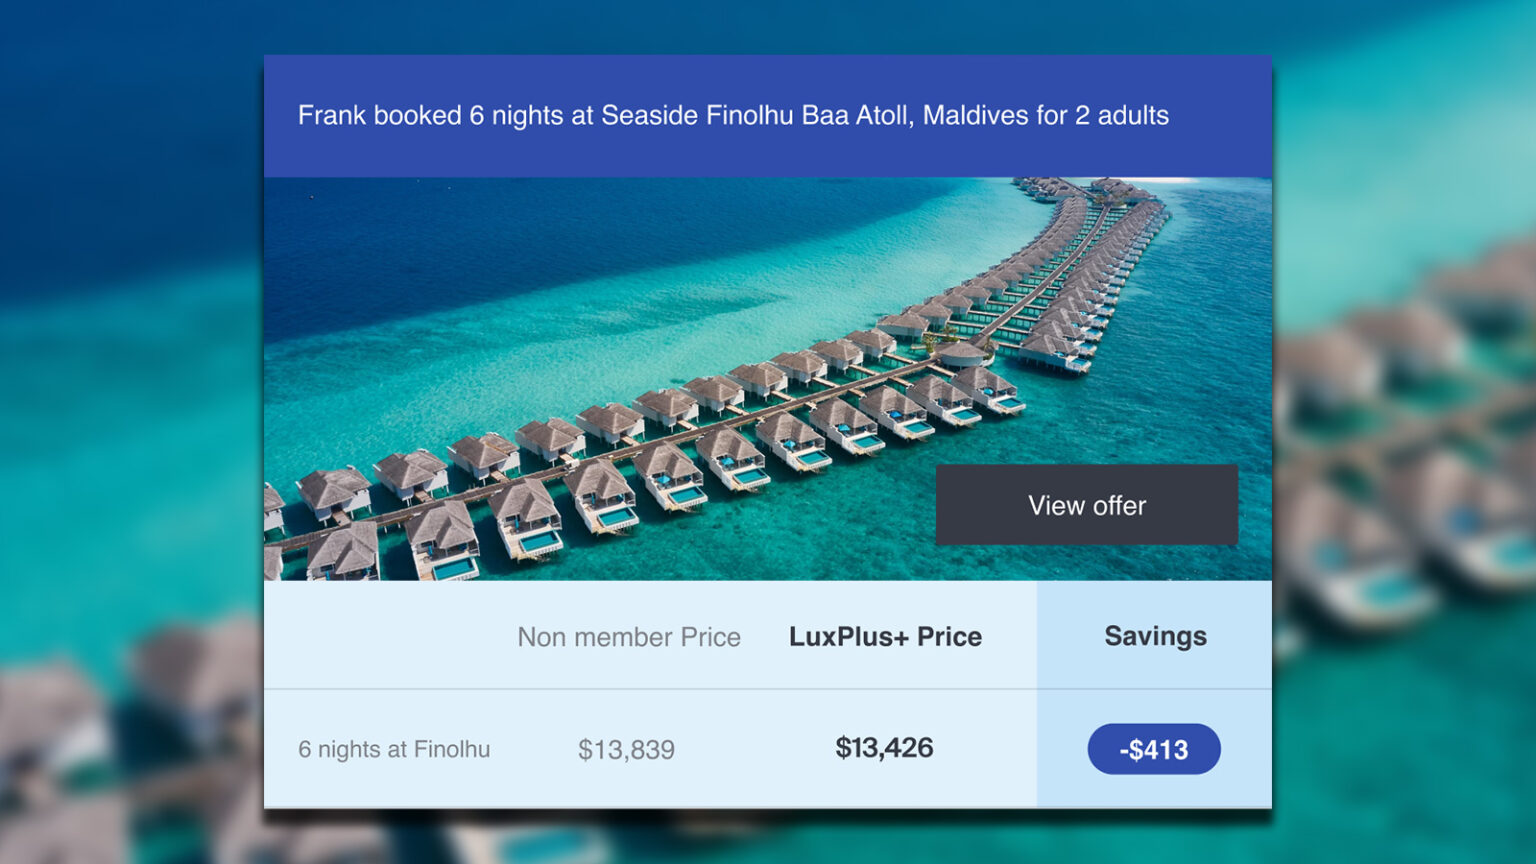The width and height of the screenshot is (1536, 864).
Task: Select the 6 nights at Finolhu row label
Action: click(394, 748)
